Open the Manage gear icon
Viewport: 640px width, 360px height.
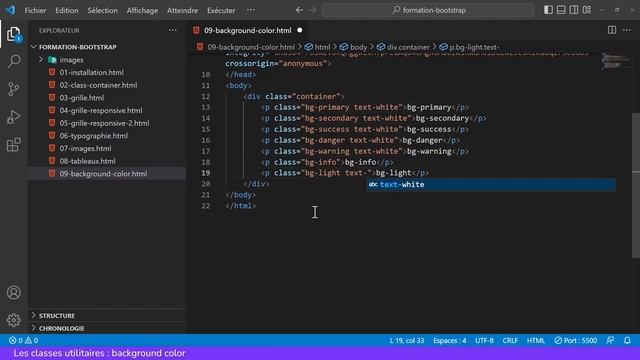pos(13,320)
